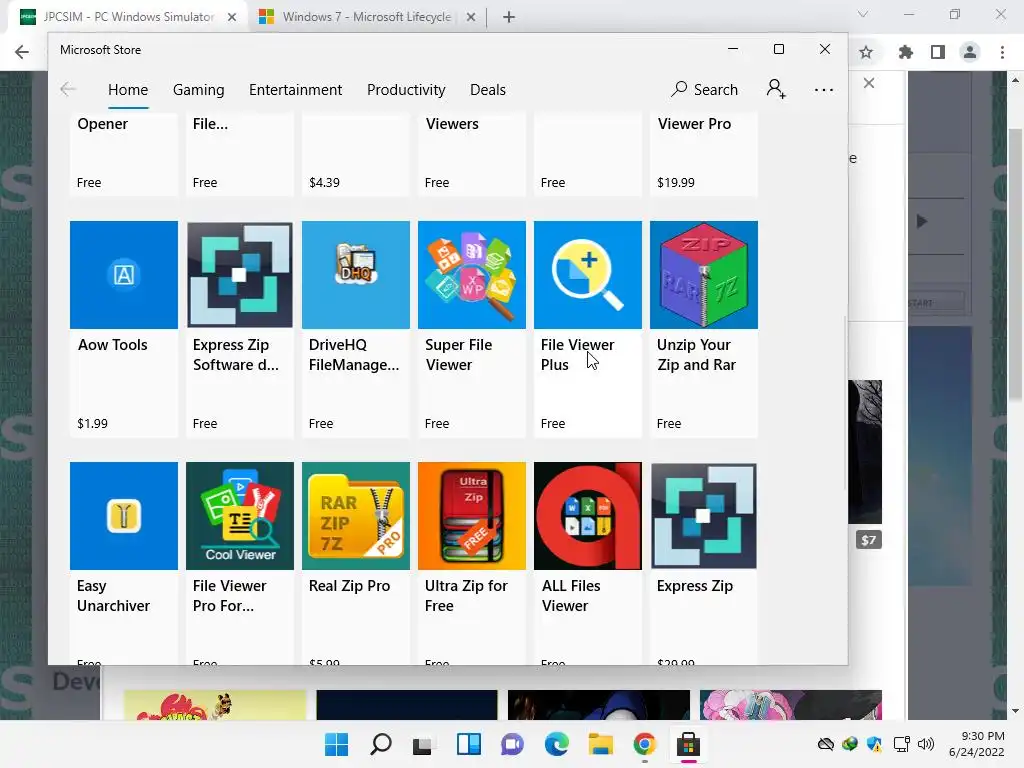Open Cool Viewer File Viewer Pro icon
The image size is (1024, 768).
240,516
